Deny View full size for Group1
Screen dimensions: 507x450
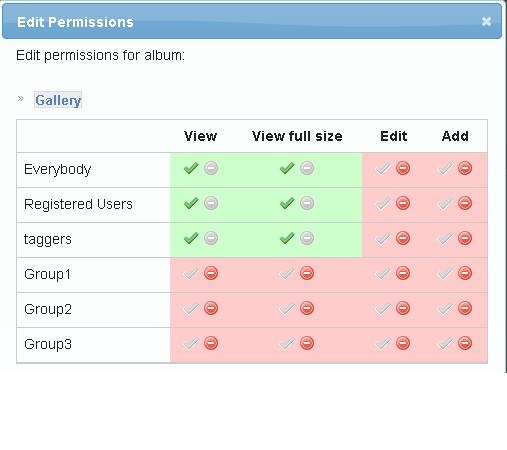click(x=307, y=273)
